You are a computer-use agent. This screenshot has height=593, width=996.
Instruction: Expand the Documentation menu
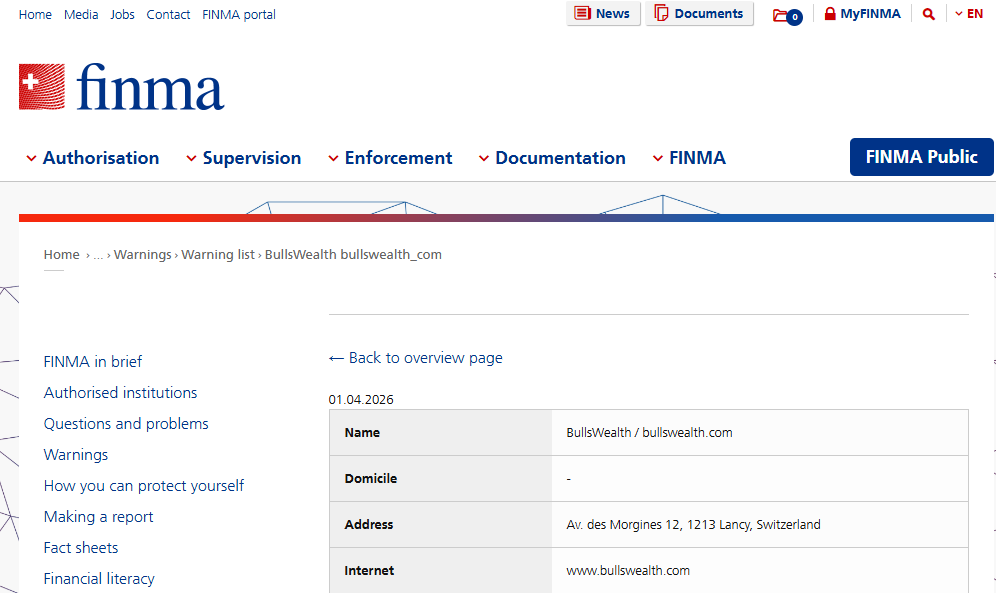coord(553,157)
